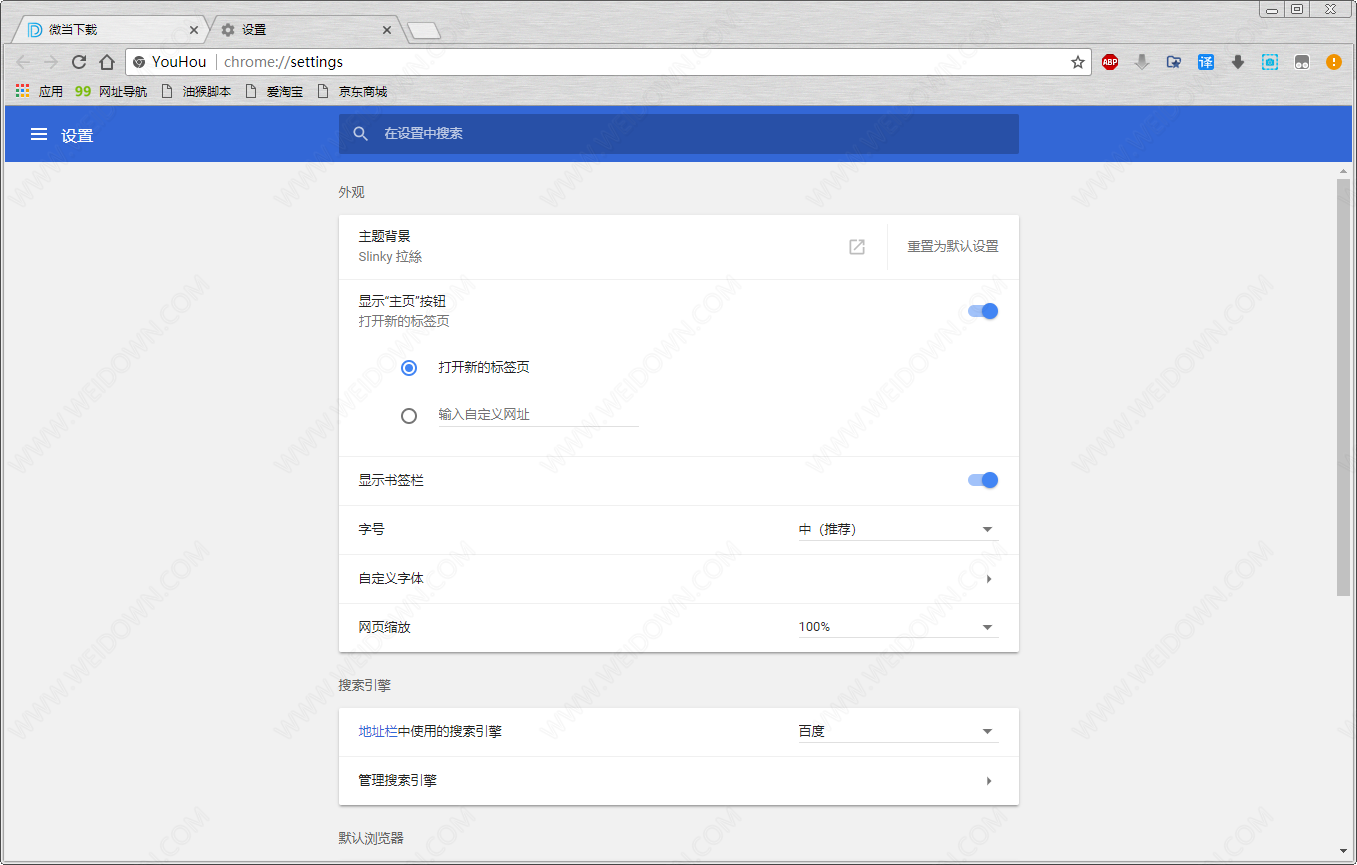This screenshot has height=865, width=1357.
Task: Toggle the 显示书签栏 switch
Action: click(983, 480)
